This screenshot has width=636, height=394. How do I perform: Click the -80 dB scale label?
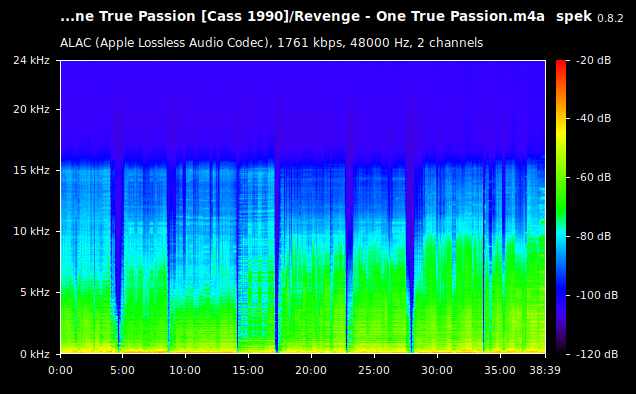pyautogui.click(x=593, y=236)
